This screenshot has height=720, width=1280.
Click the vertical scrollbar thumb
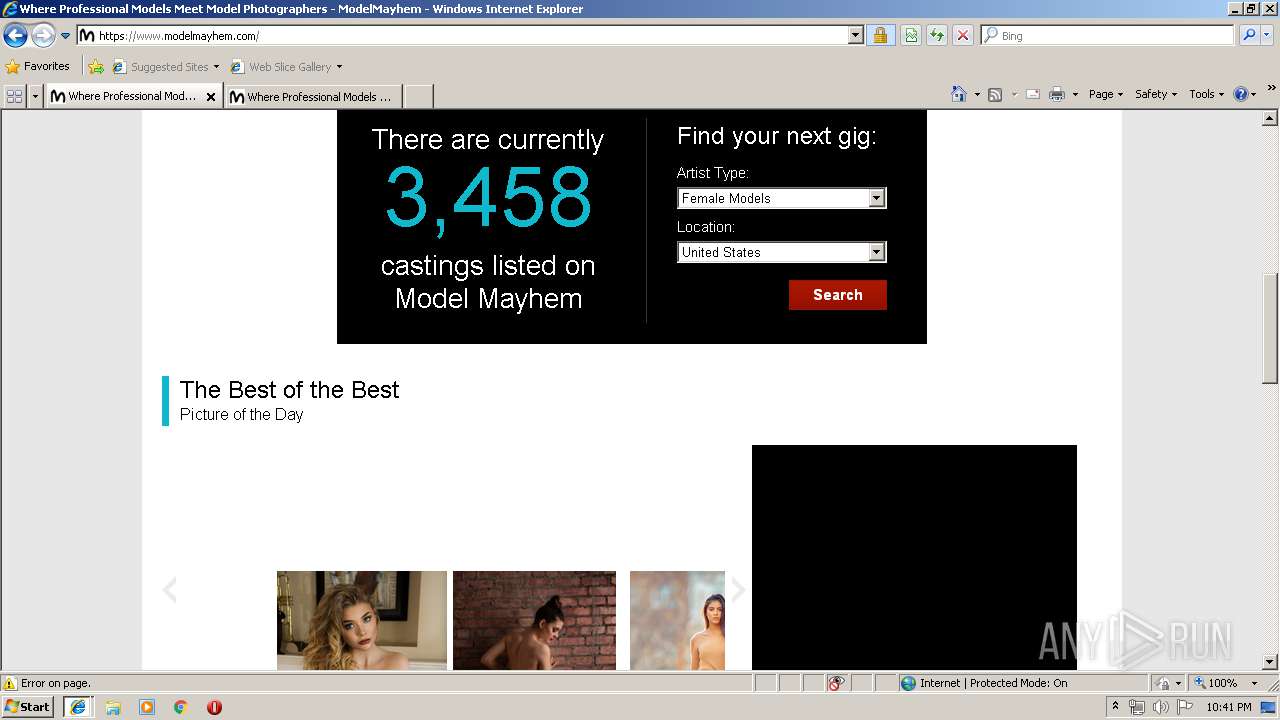click(x=1270, y=328)
